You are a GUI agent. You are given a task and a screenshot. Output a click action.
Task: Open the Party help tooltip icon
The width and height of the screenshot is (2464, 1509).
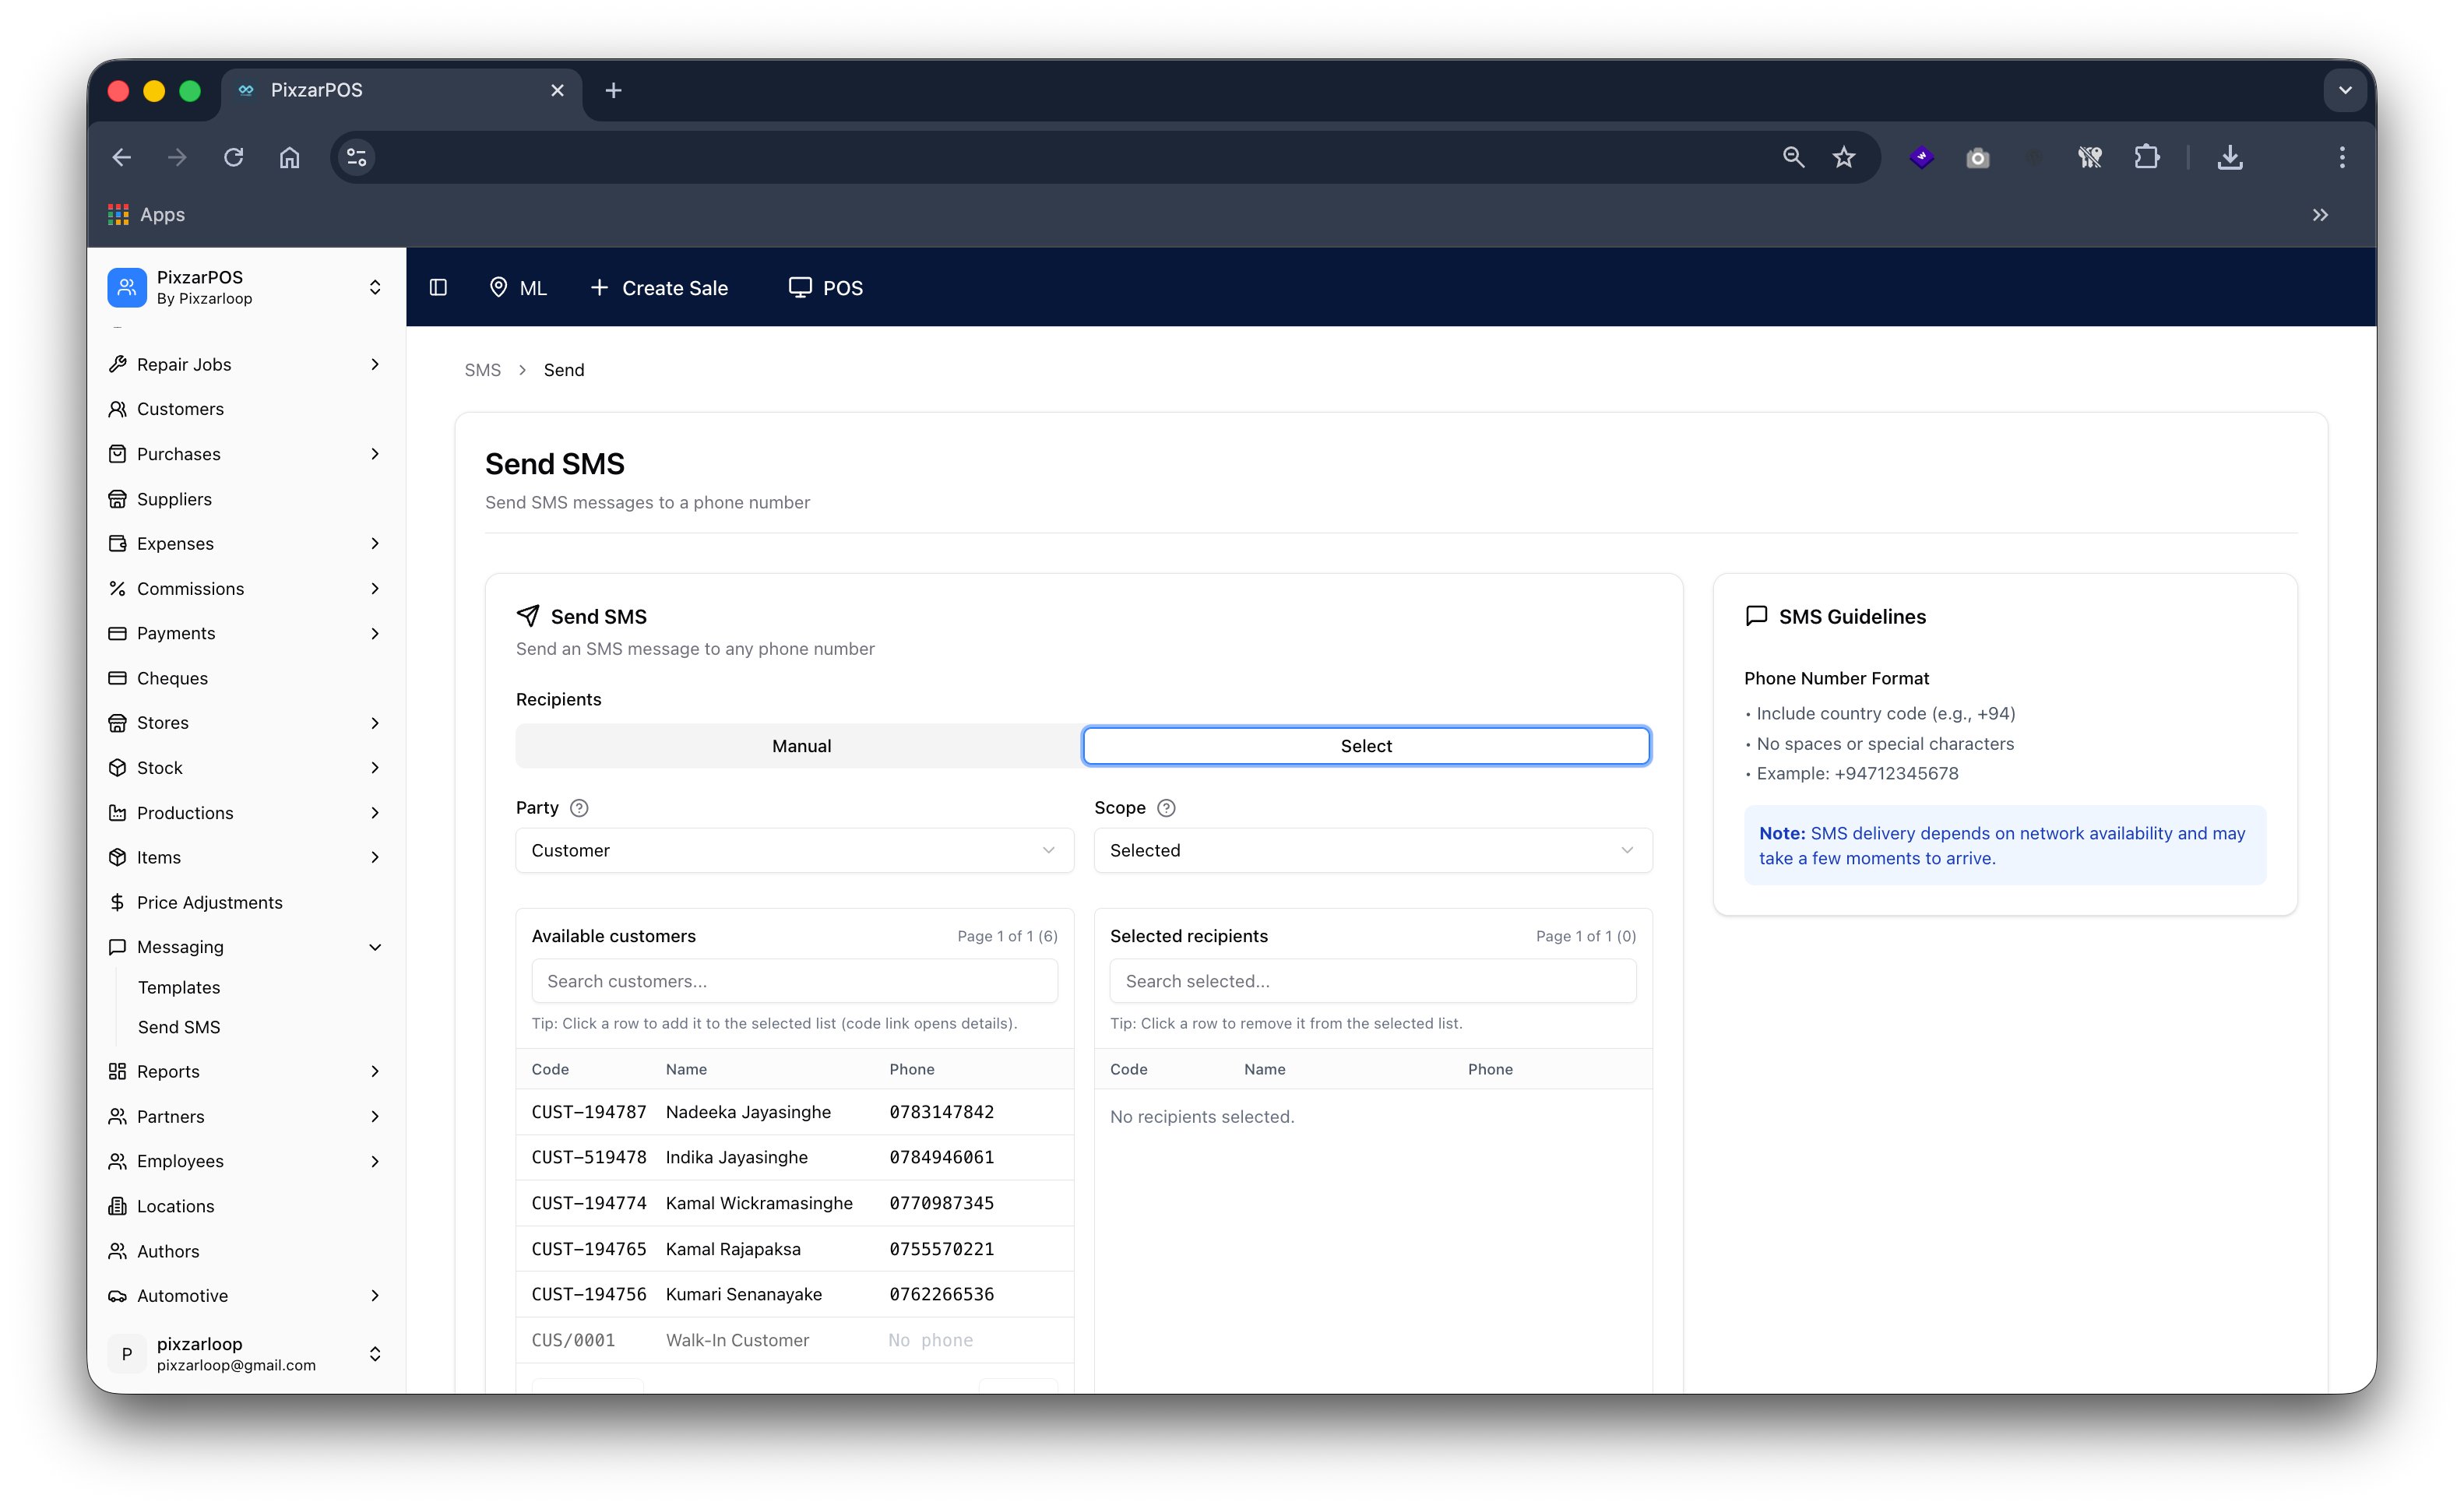pyautogui.click(x=580, y=807)
